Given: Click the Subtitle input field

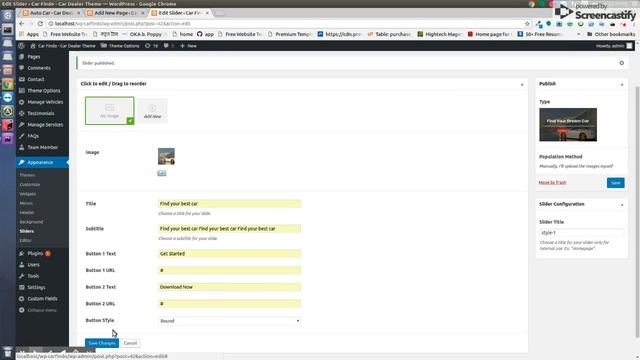Looking at the screenshot, I should point(229,229).
